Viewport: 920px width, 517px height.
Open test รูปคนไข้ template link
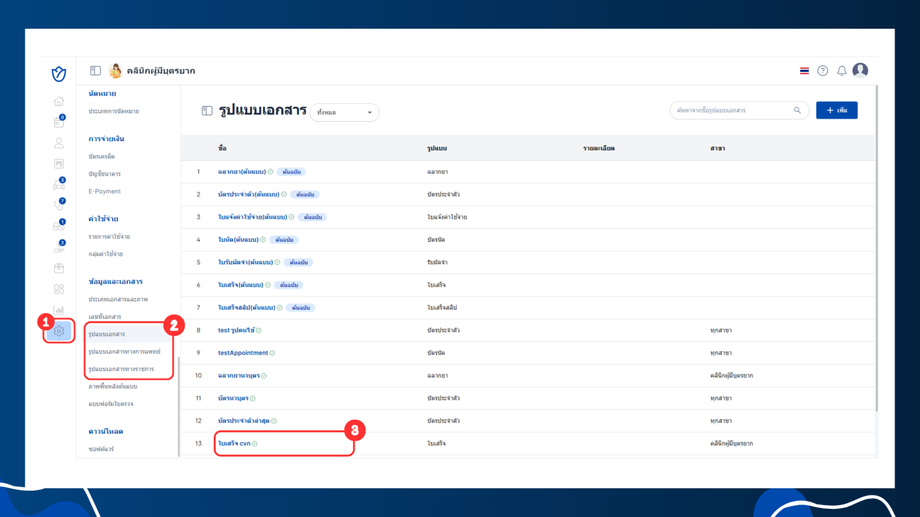pos(236,330)
